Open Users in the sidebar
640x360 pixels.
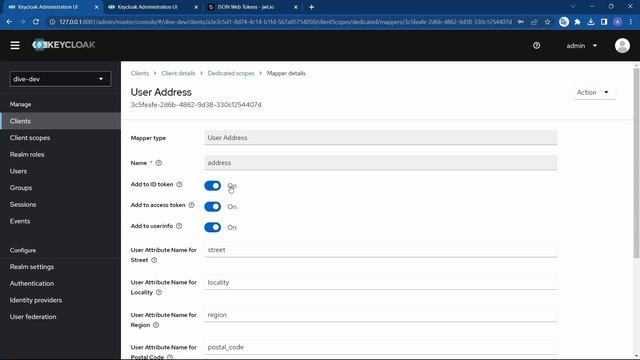[x=60, y=171]
